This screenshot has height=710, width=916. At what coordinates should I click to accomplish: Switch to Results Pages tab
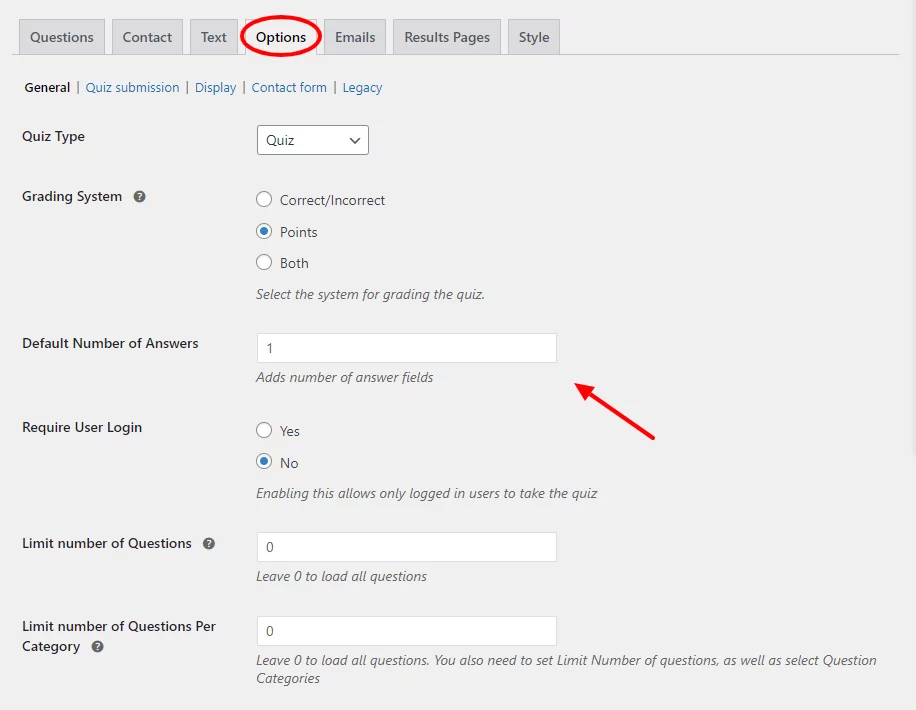pyautogui.click(x=447, y=37)
